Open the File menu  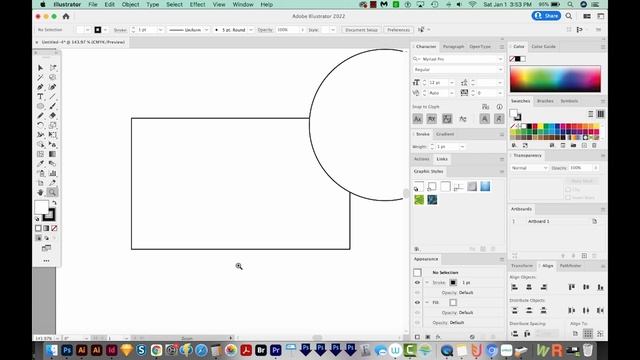click(x=93, y=4)
